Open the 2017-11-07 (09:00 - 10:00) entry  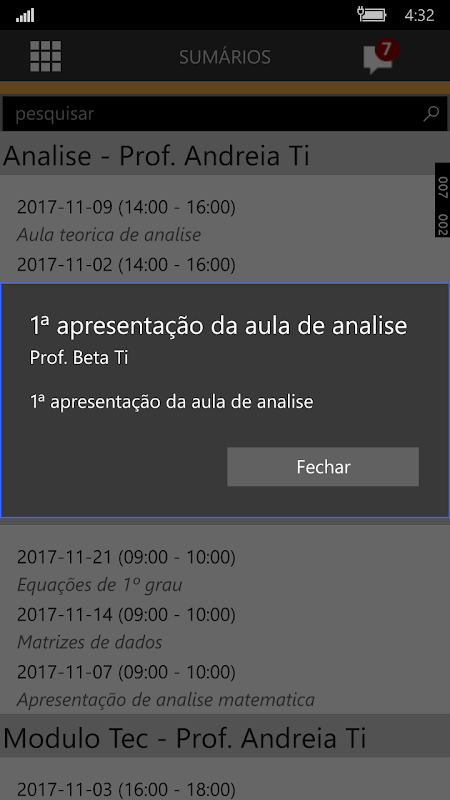[x=126, y=672]
